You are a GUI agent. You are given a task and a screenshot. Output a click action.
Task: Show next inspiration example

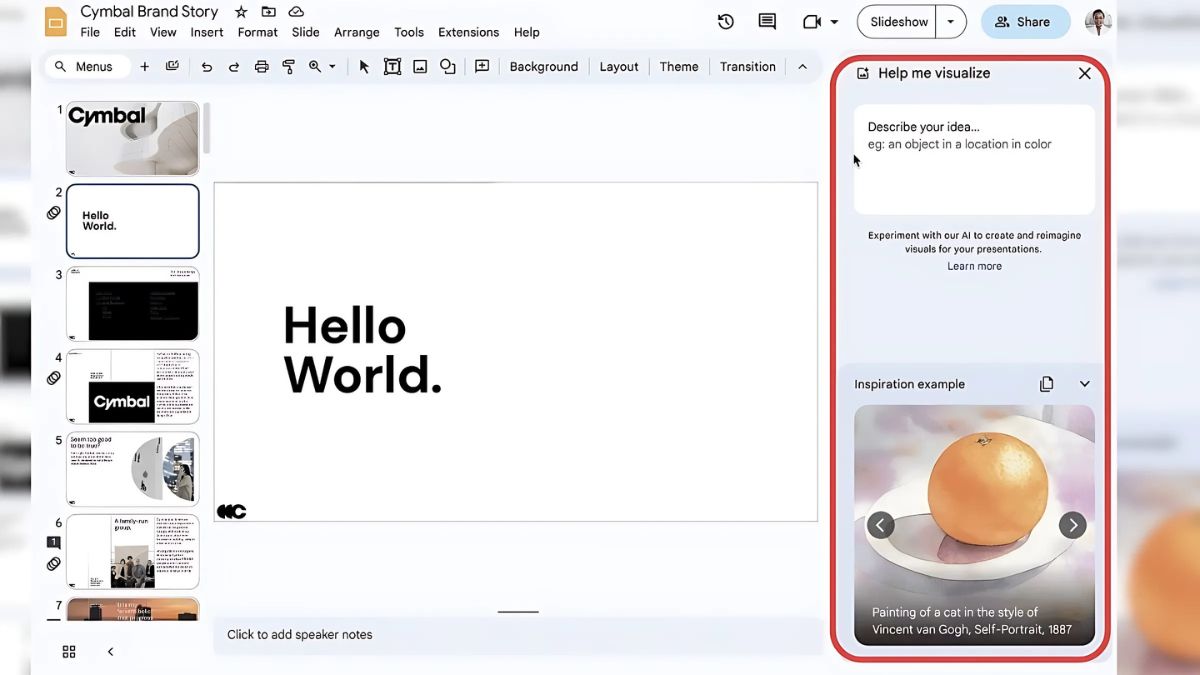(1072, 525)
